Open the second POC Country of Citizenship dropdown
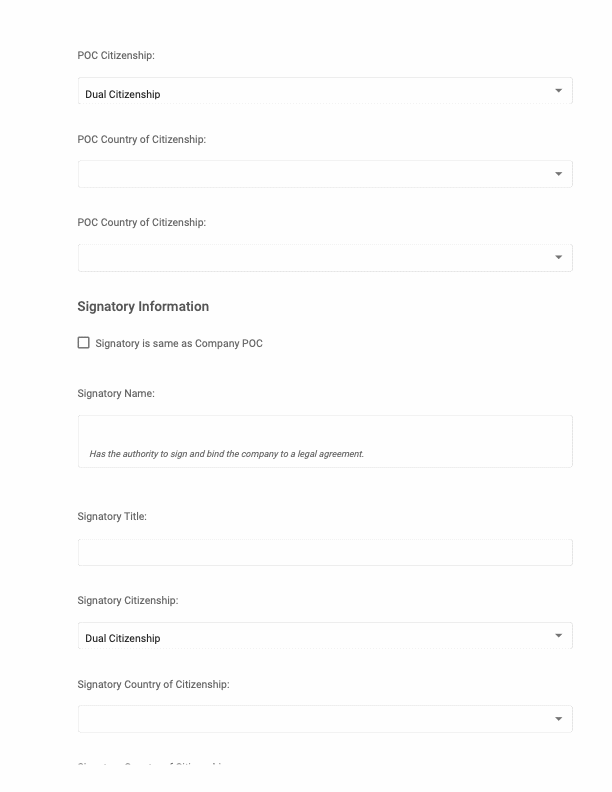Screen dimensions: 612x792 tap(310, 258)
